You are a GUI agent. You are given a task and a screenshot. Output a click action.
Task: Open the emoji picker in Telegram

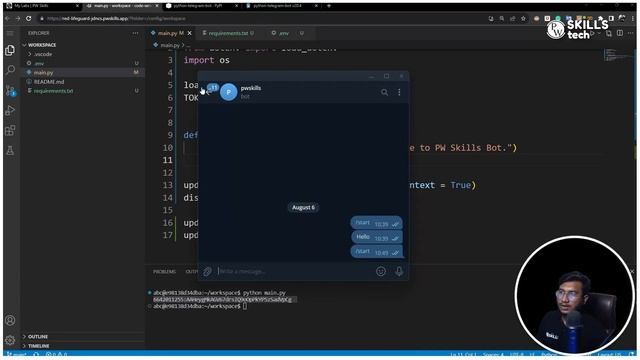(x=381, y=271)
